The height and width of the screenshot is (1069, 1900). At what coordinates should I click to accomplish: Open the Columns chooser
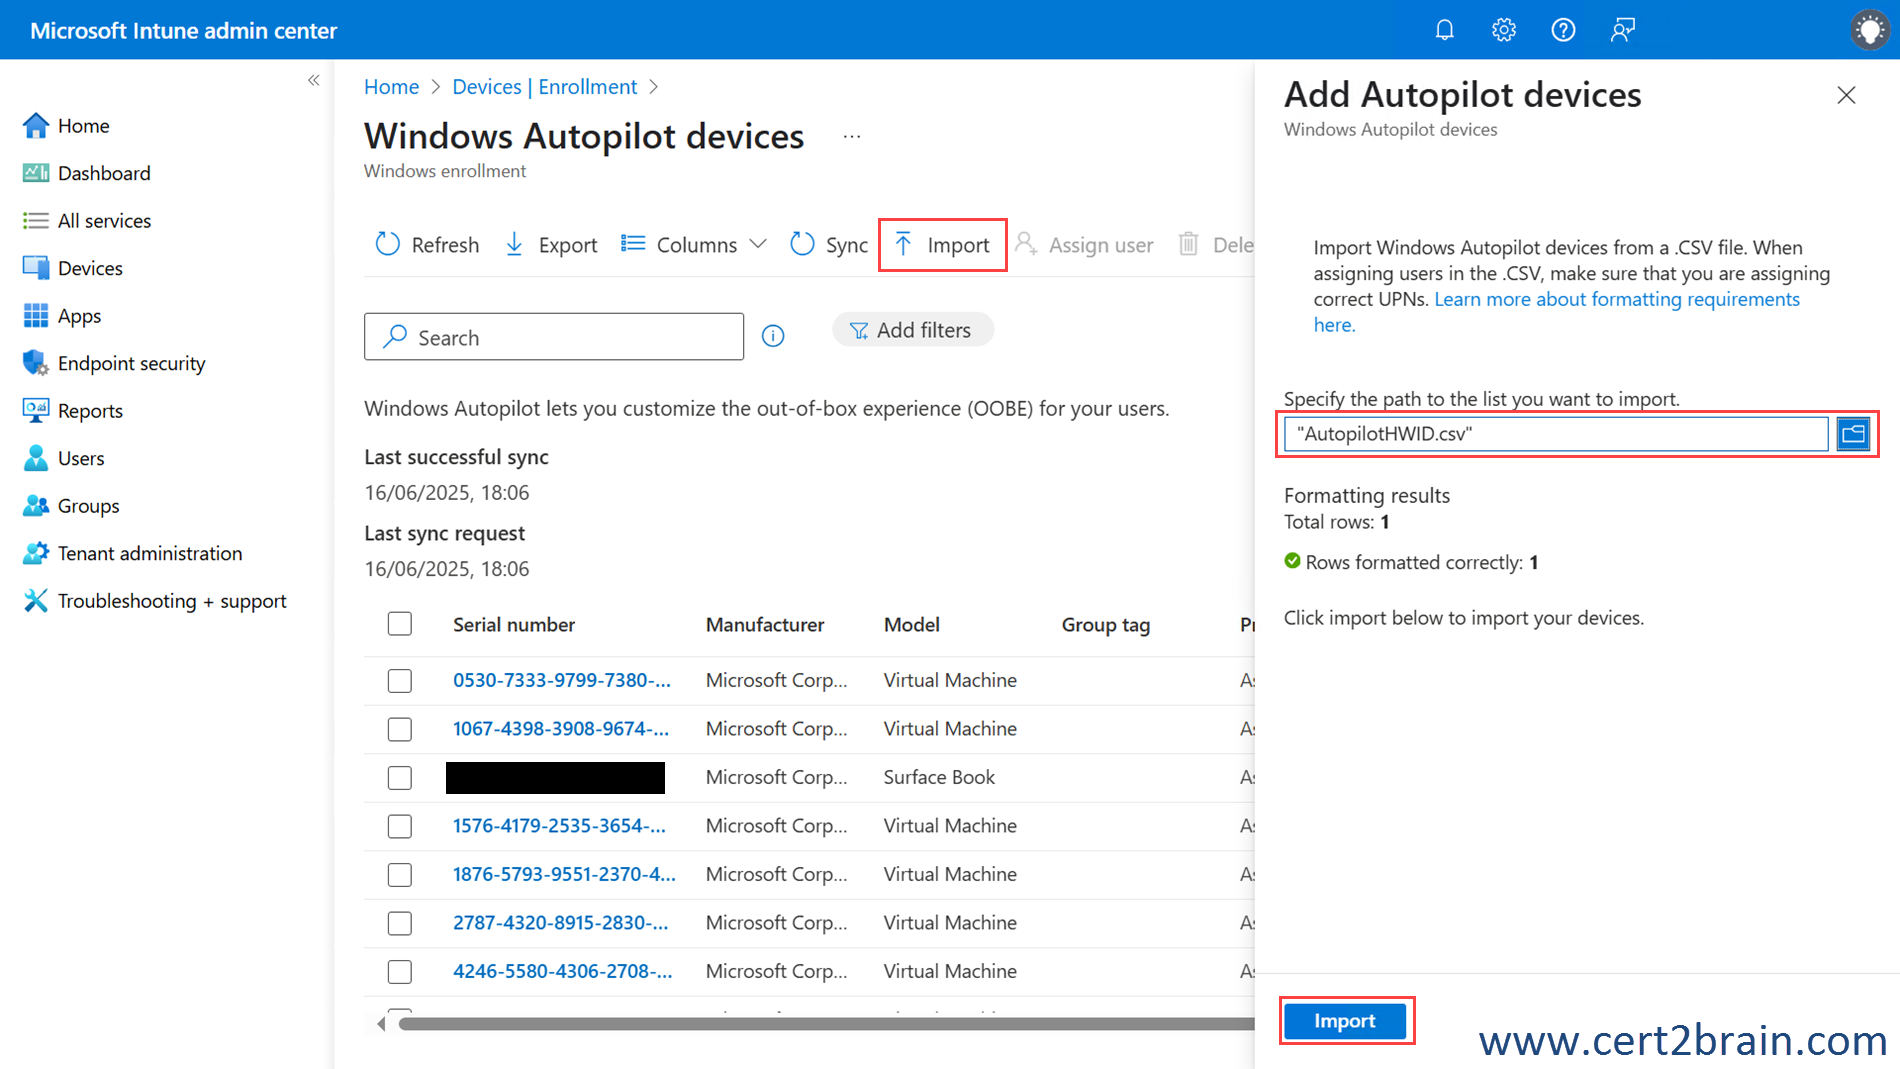coord(680,245)
